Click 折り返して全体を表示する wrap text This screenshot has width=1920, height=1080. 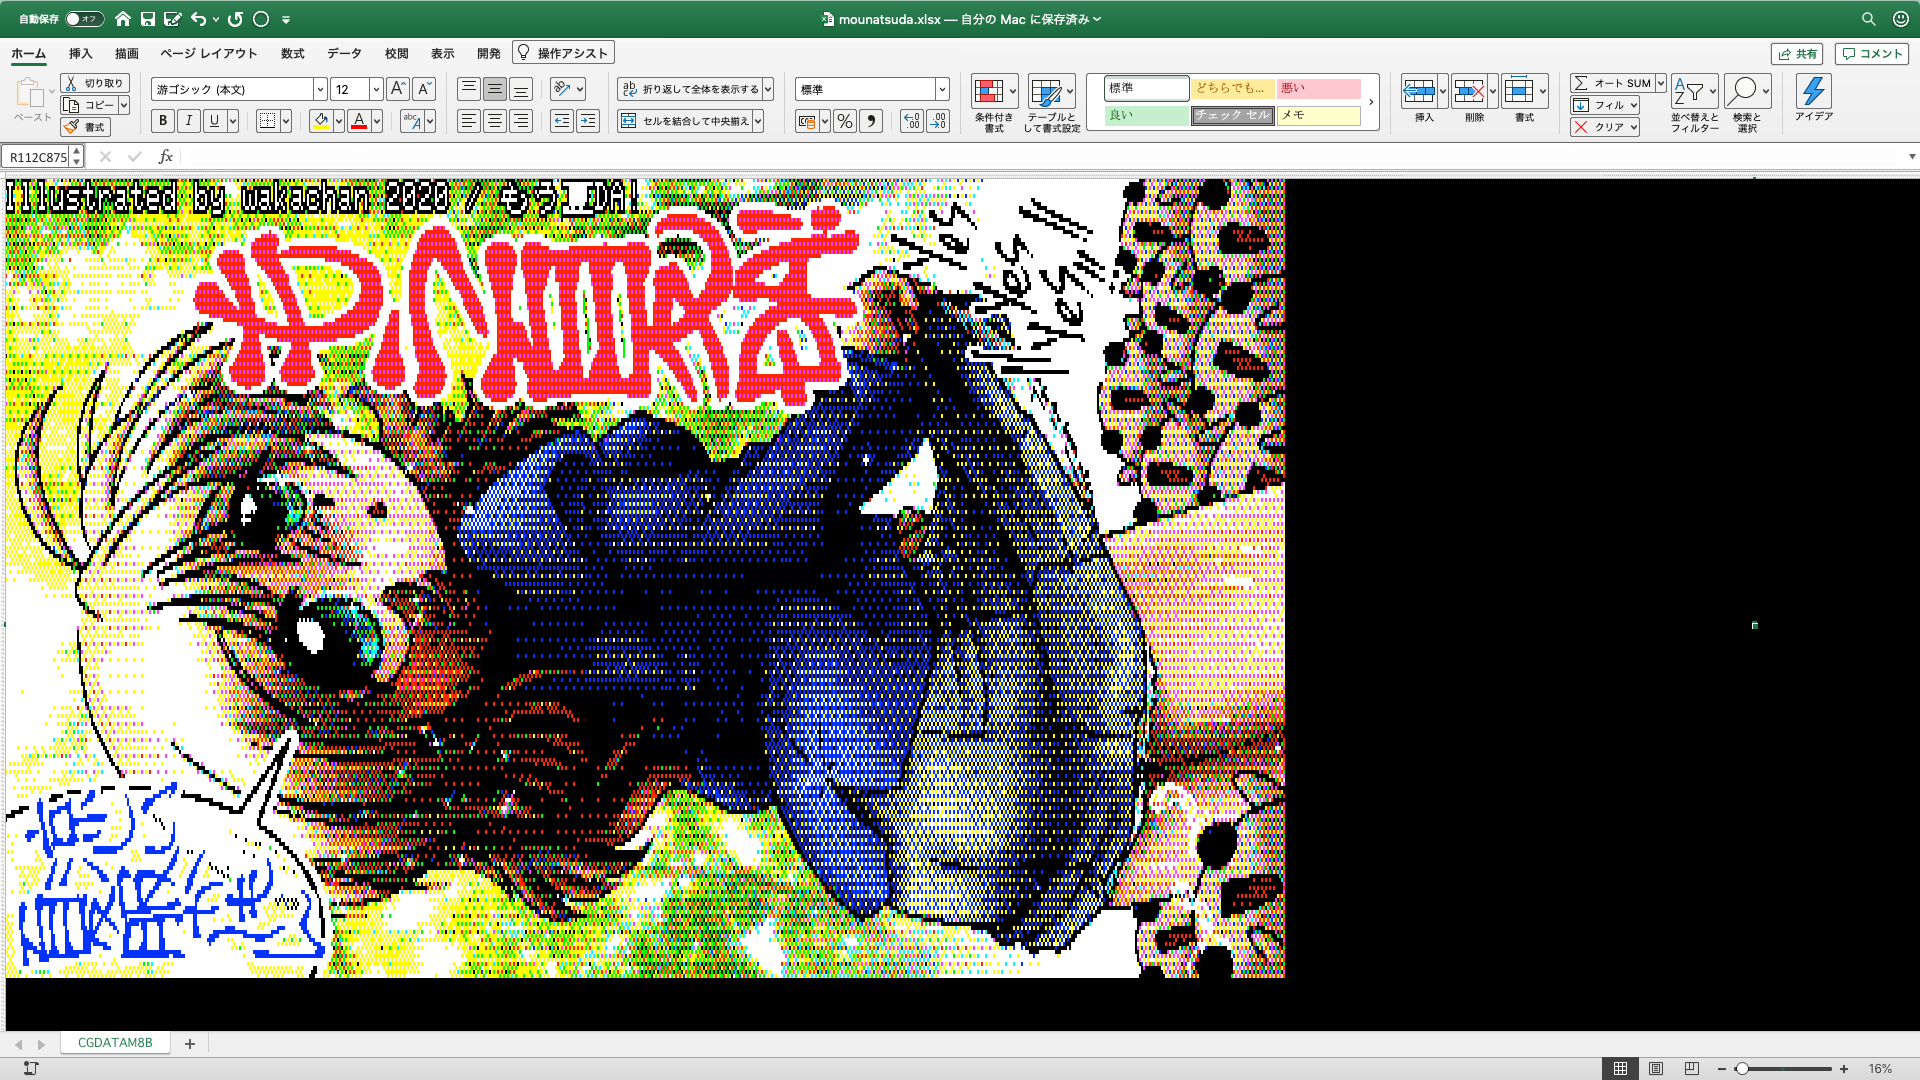[690, 89]
